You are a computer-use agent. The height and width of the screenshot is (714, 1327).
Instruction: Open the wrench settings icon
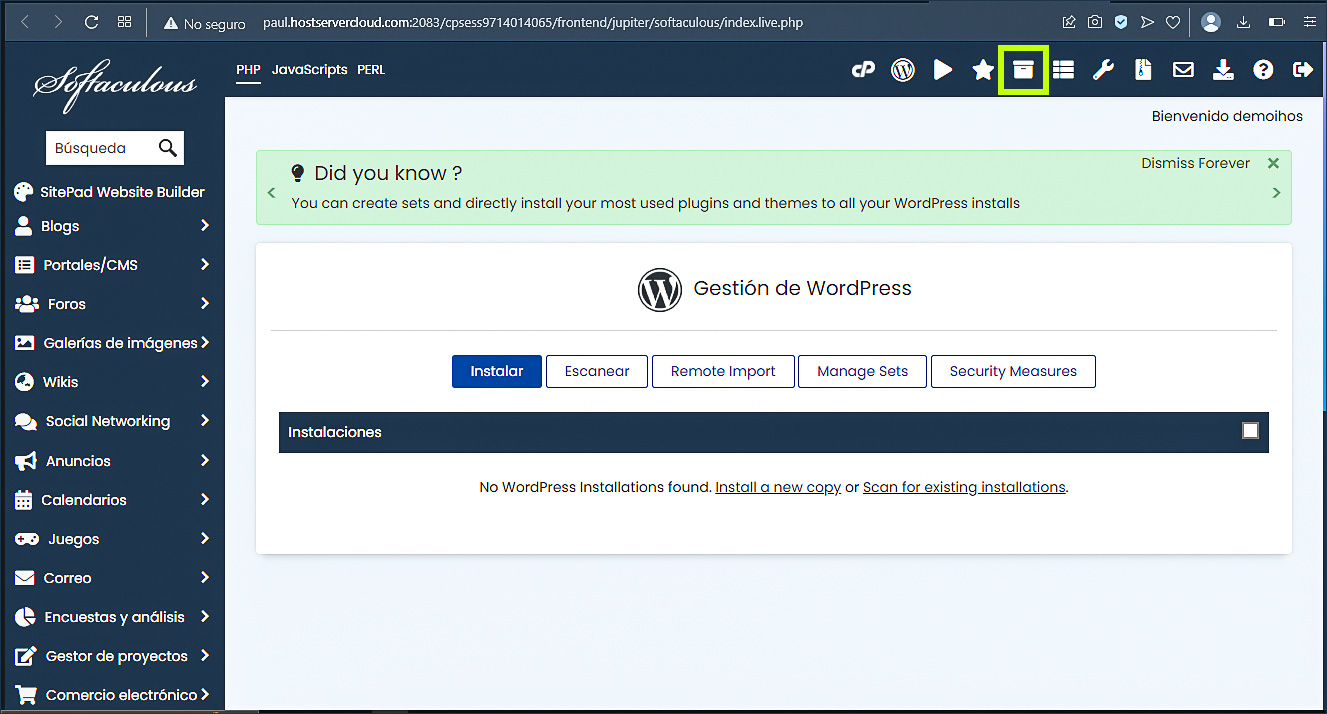click(x=1103, y=70)
